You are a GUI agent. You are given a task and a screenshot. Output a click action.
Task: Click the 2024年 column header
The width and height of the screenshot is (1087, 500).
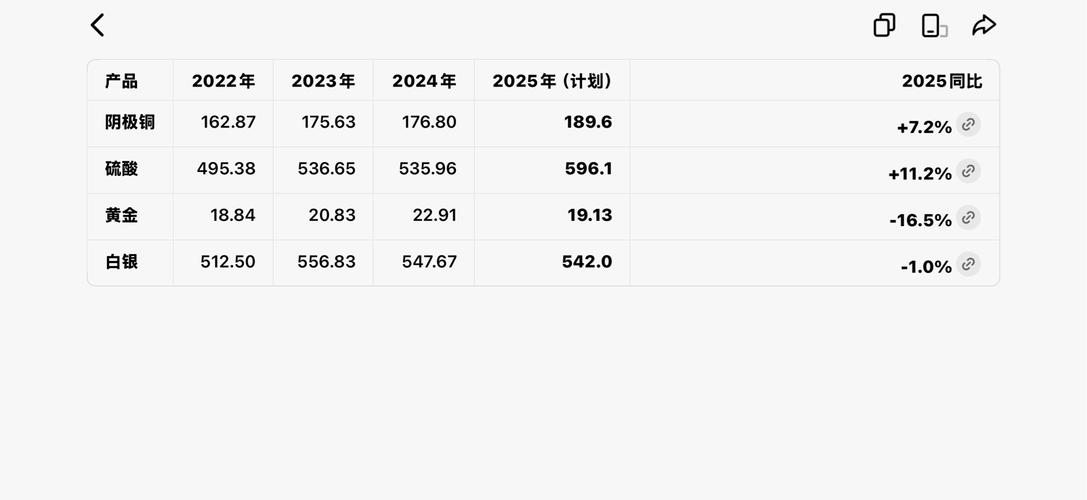(424, 81)
